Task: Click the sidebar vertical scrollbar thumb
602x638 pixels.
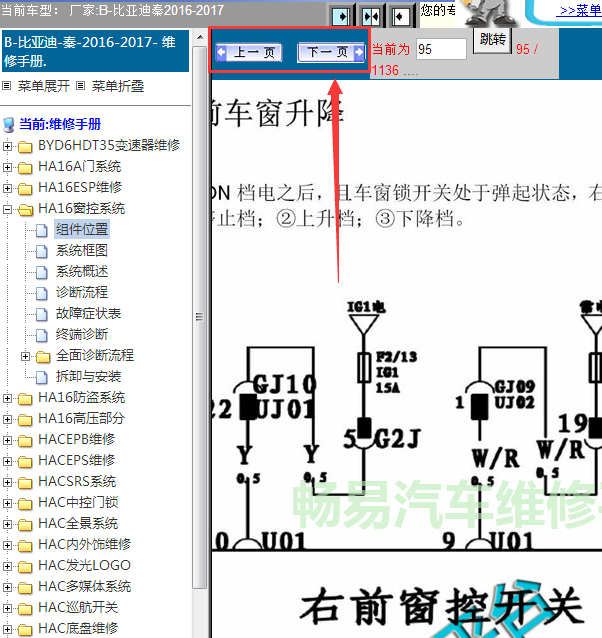Action: 200,317
